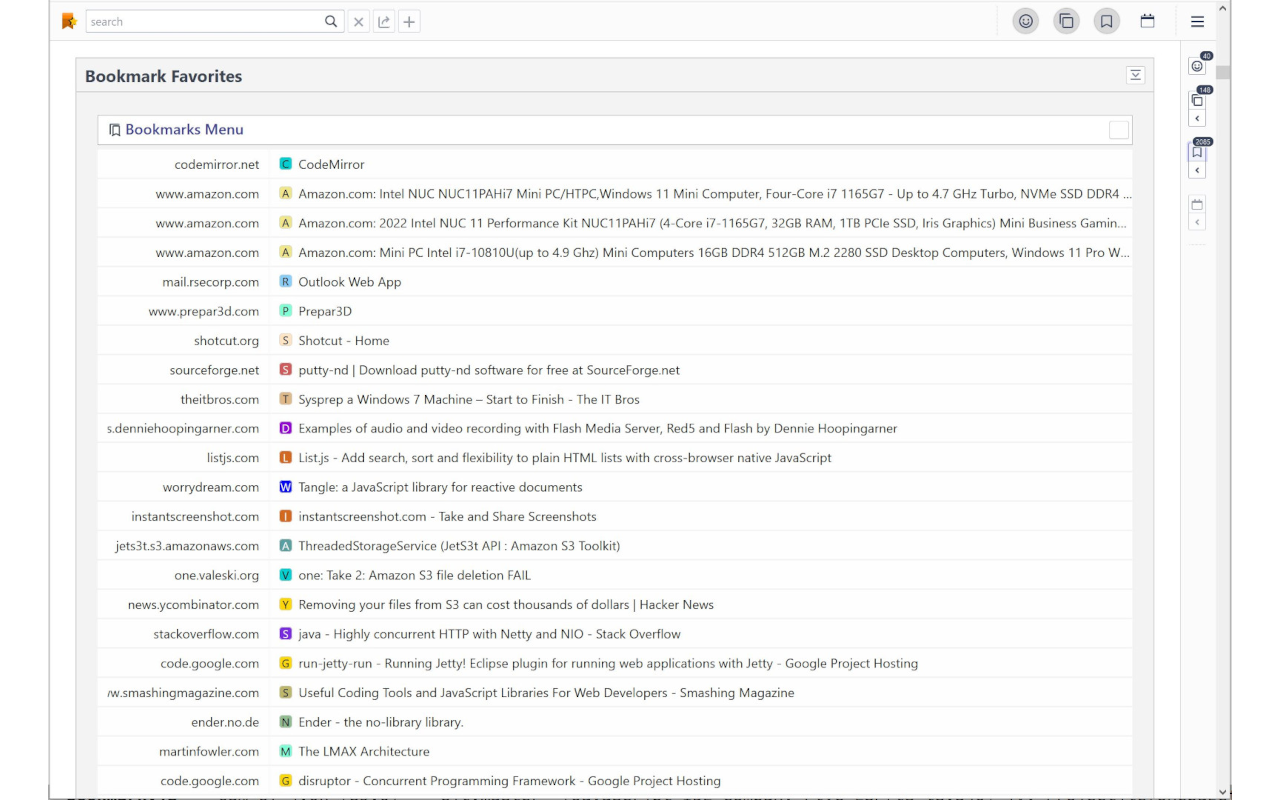
Task: Collapse the Bookmark Favorites panel
Action: [1135, 76]
